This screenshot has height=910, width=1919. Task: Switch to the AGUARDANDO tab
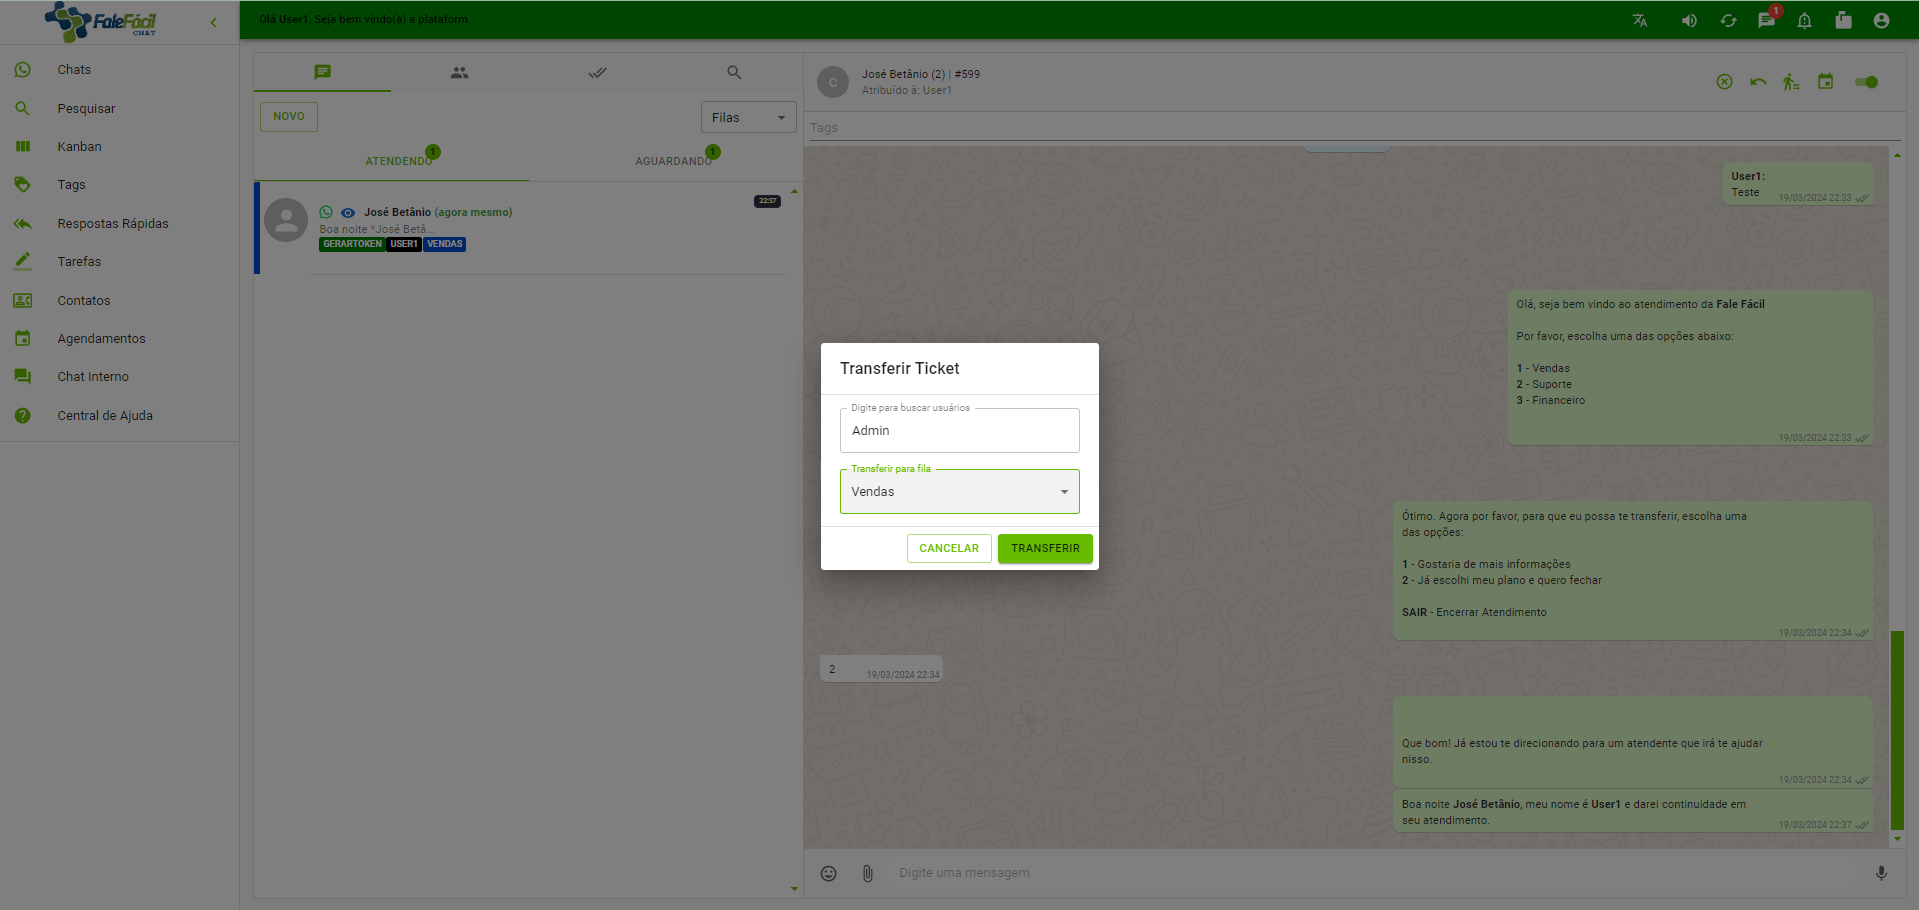[673, 161]
